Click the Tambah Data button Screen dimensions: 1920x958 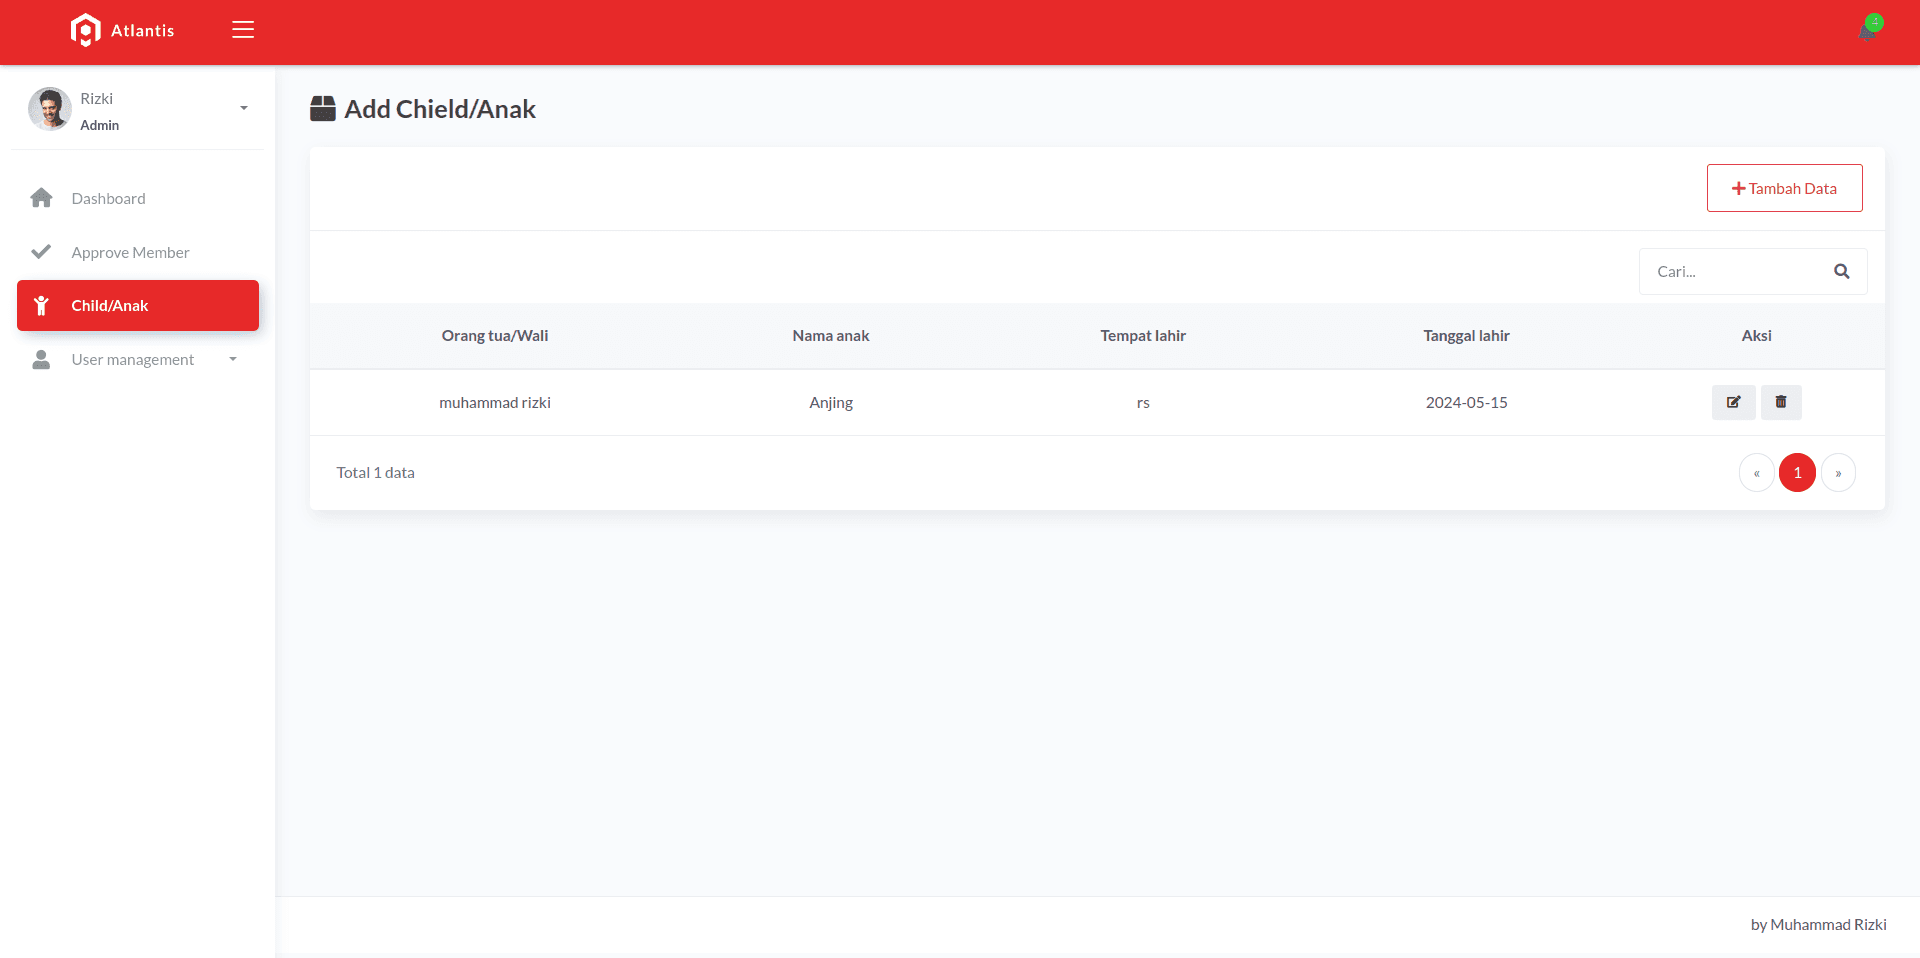(1784, 188)
